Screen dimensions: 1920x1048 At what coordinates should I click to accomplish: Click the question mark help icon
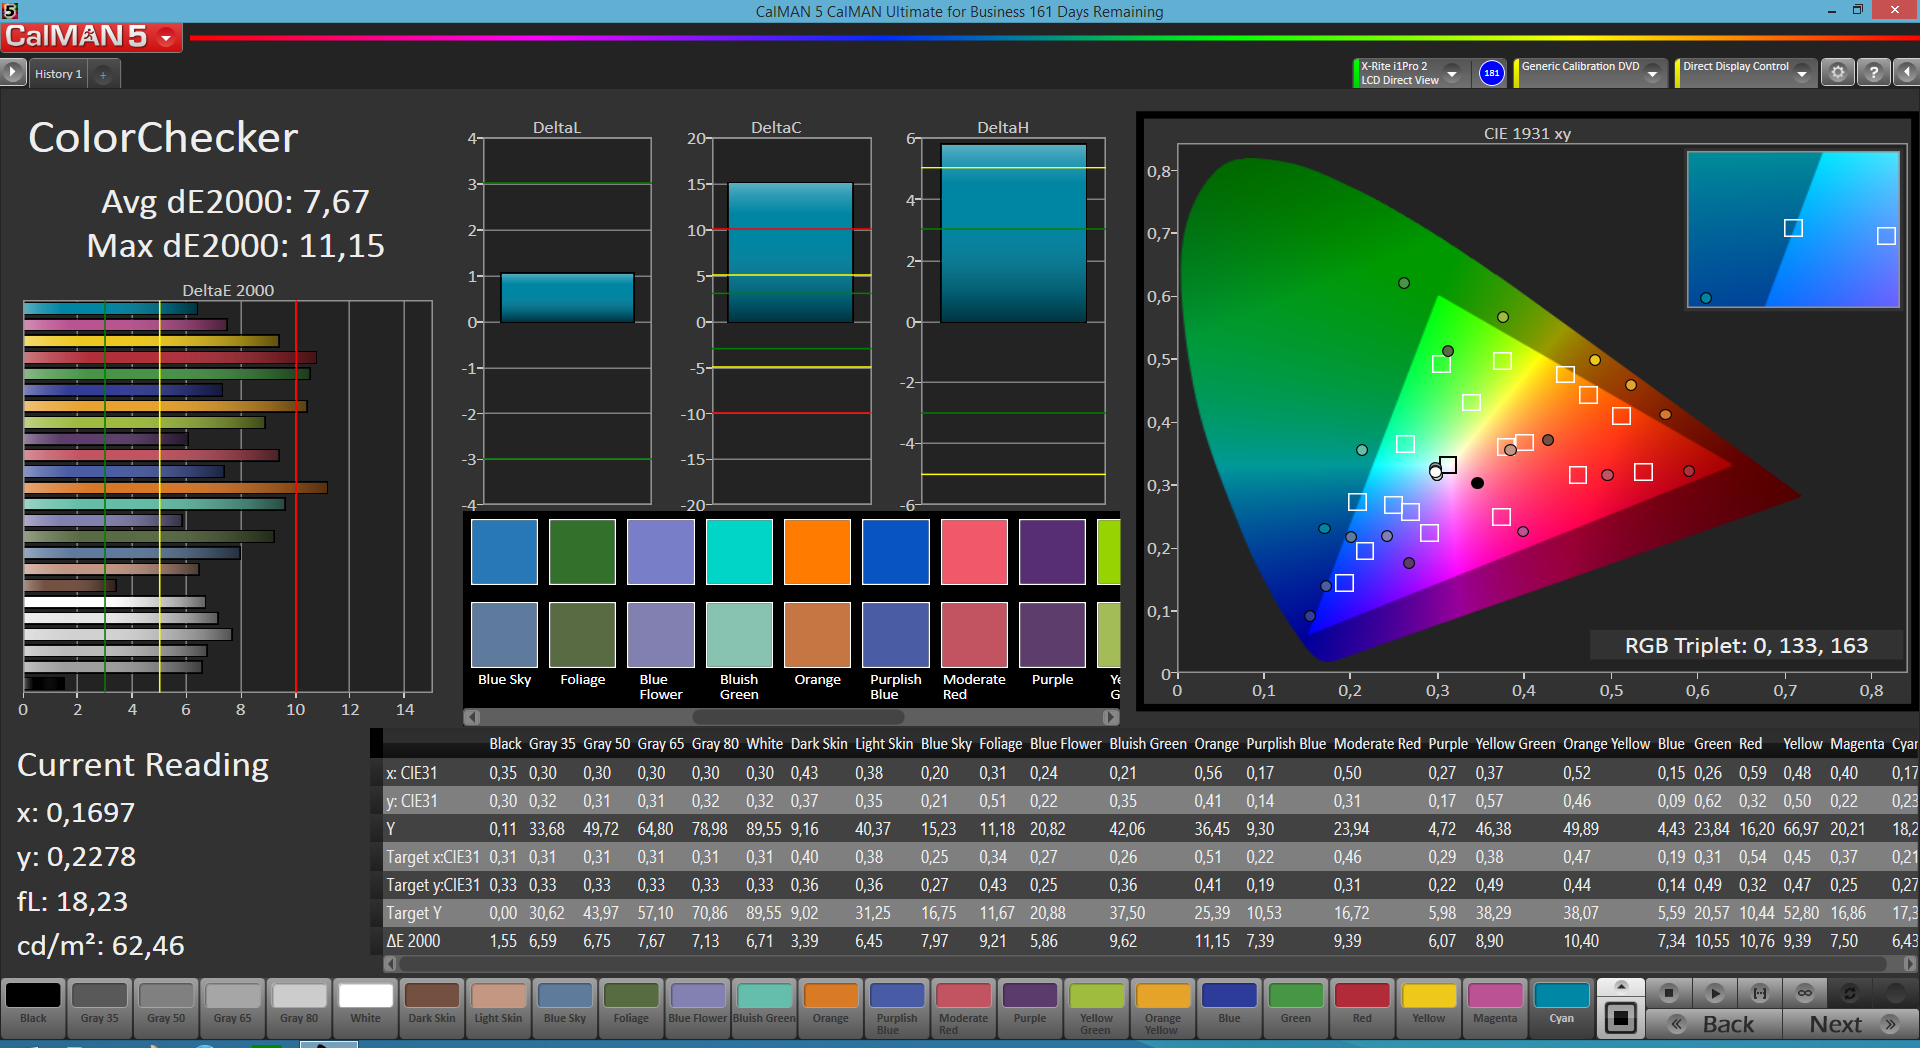coord(1874,73)
